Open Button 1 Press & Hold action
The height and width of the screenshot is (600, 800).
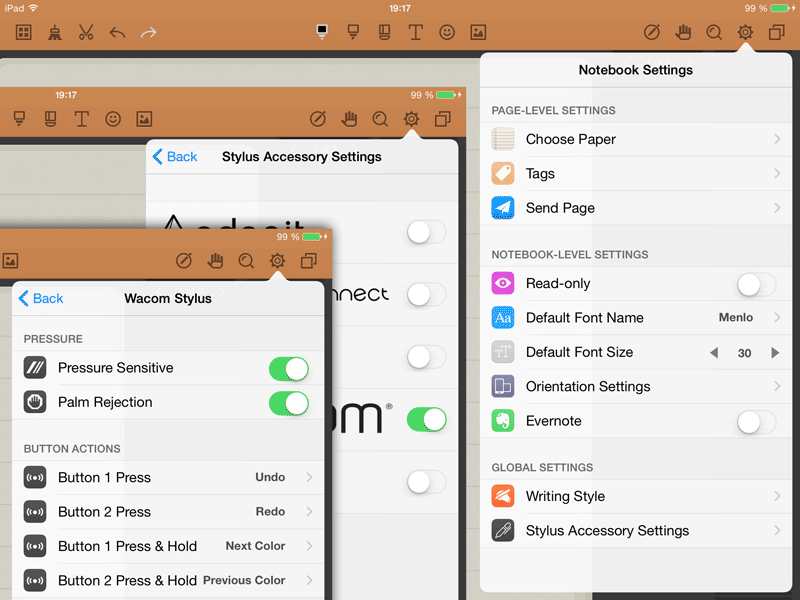coord(168,546)
